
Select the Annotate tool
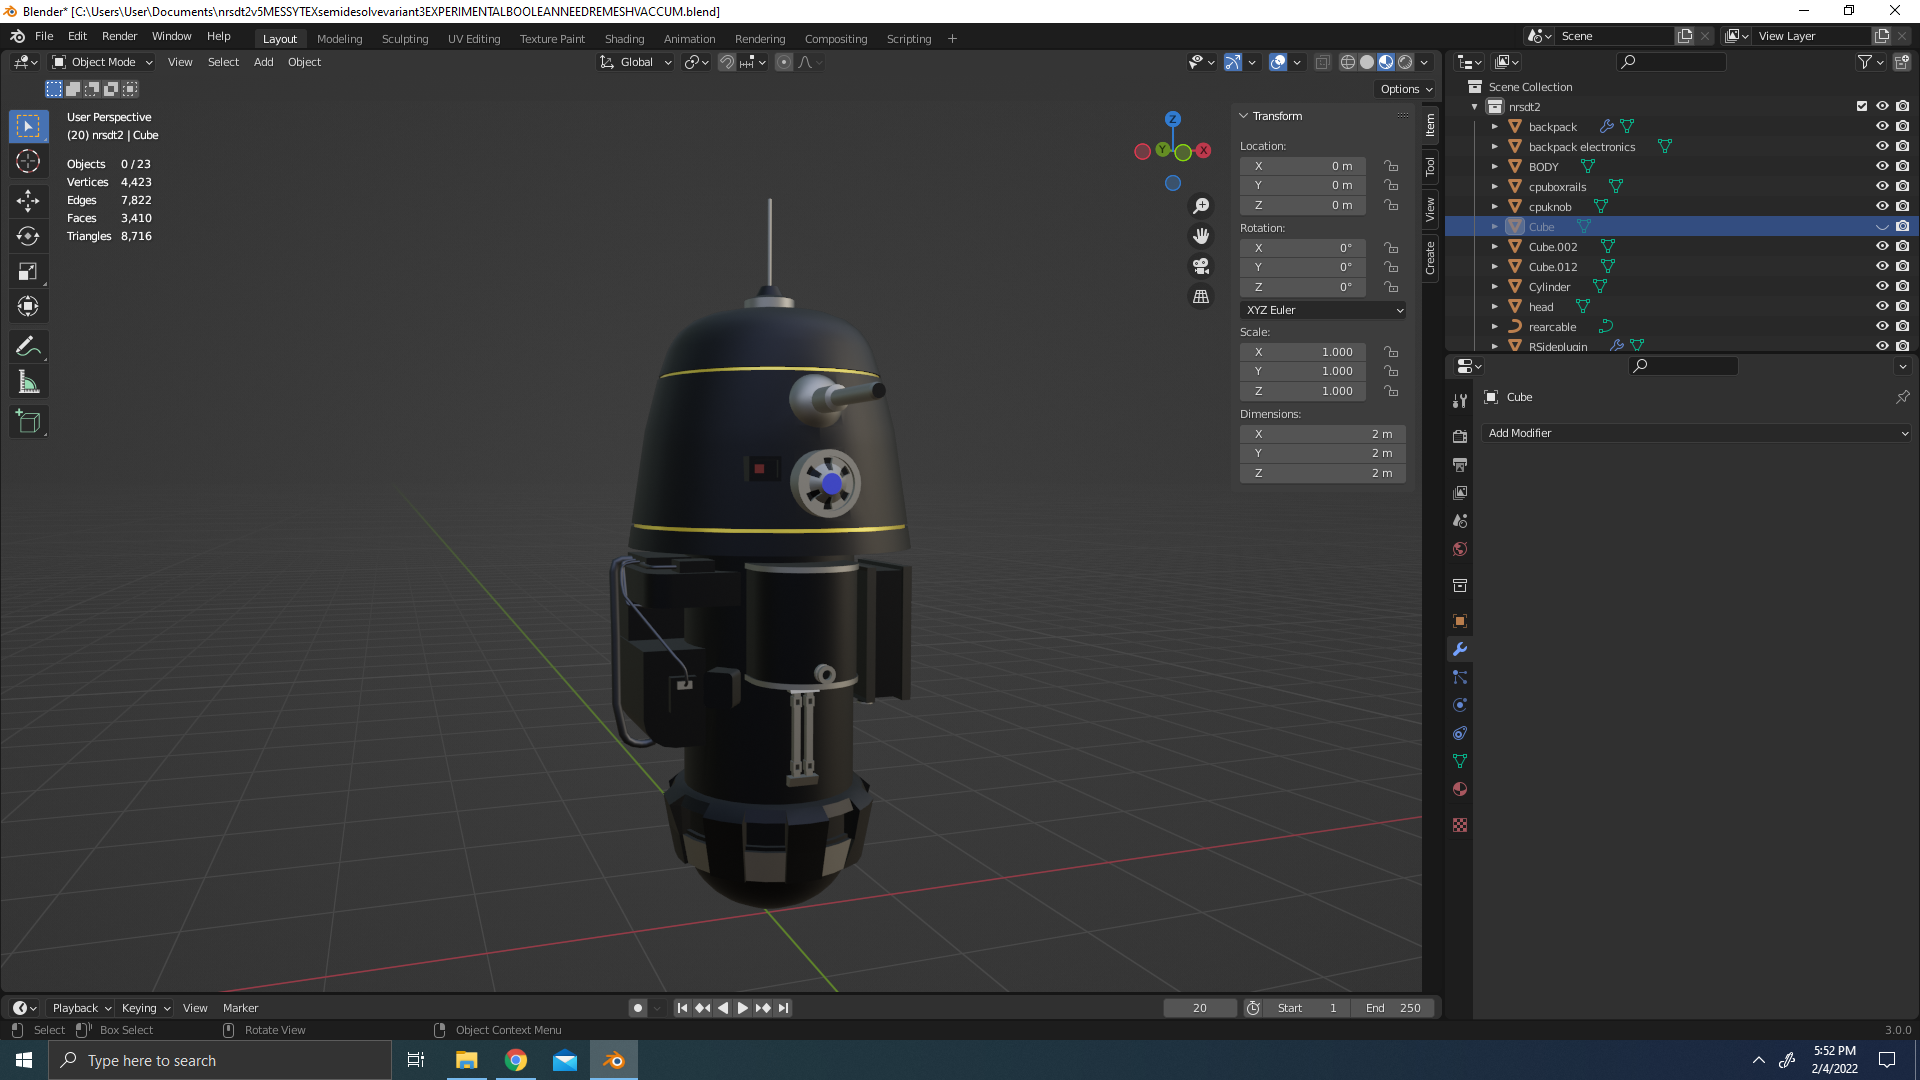click(x=28, y=347)
